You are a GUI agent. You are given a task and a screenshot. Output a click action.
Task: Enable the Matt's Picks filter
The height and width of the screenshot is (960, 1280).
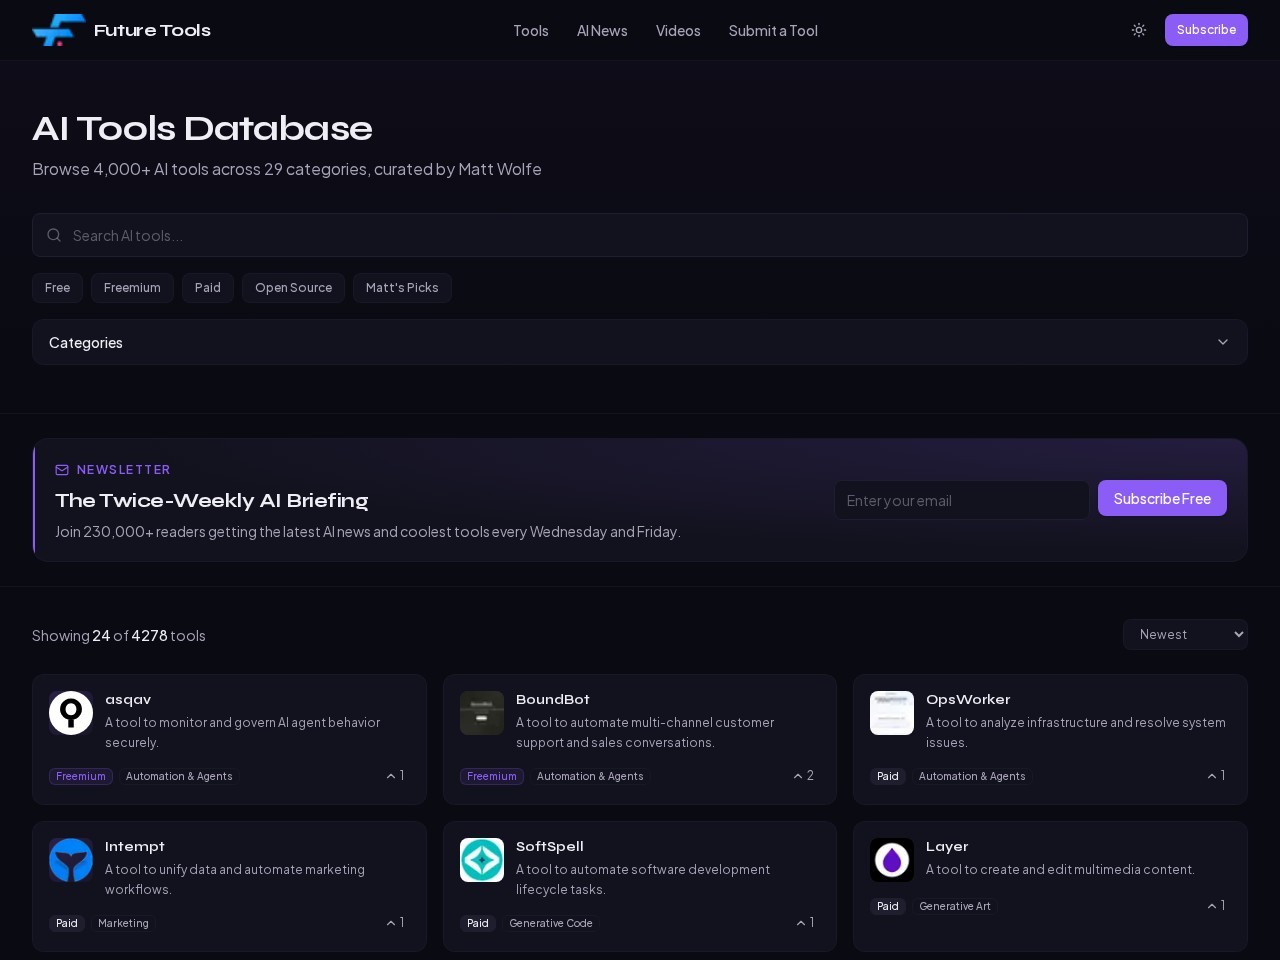click(x=402, y=288)
